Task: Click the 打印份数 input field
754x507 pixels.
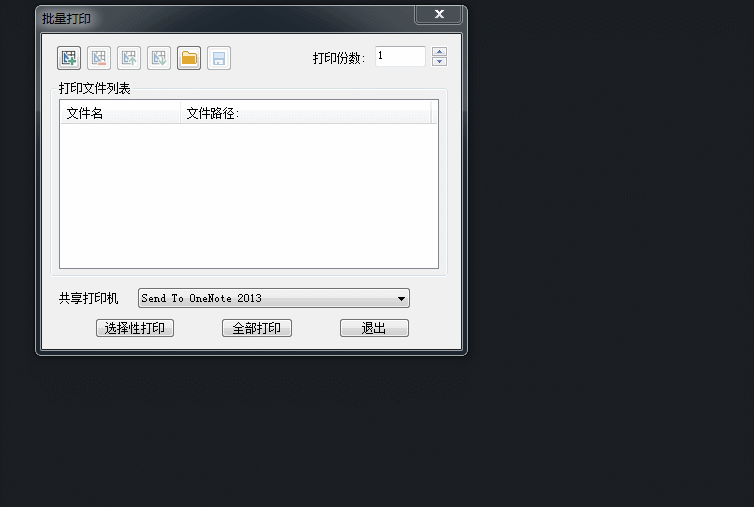Action: 400,56
